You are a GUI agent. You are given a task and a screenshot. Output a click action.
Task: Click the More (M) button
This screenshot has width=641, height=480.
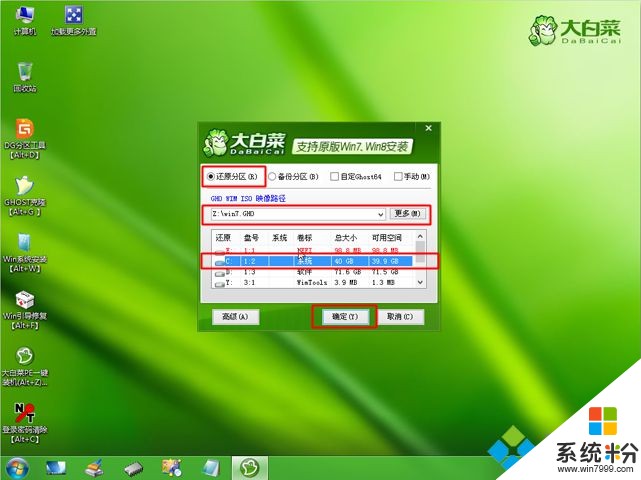[408, 213]
